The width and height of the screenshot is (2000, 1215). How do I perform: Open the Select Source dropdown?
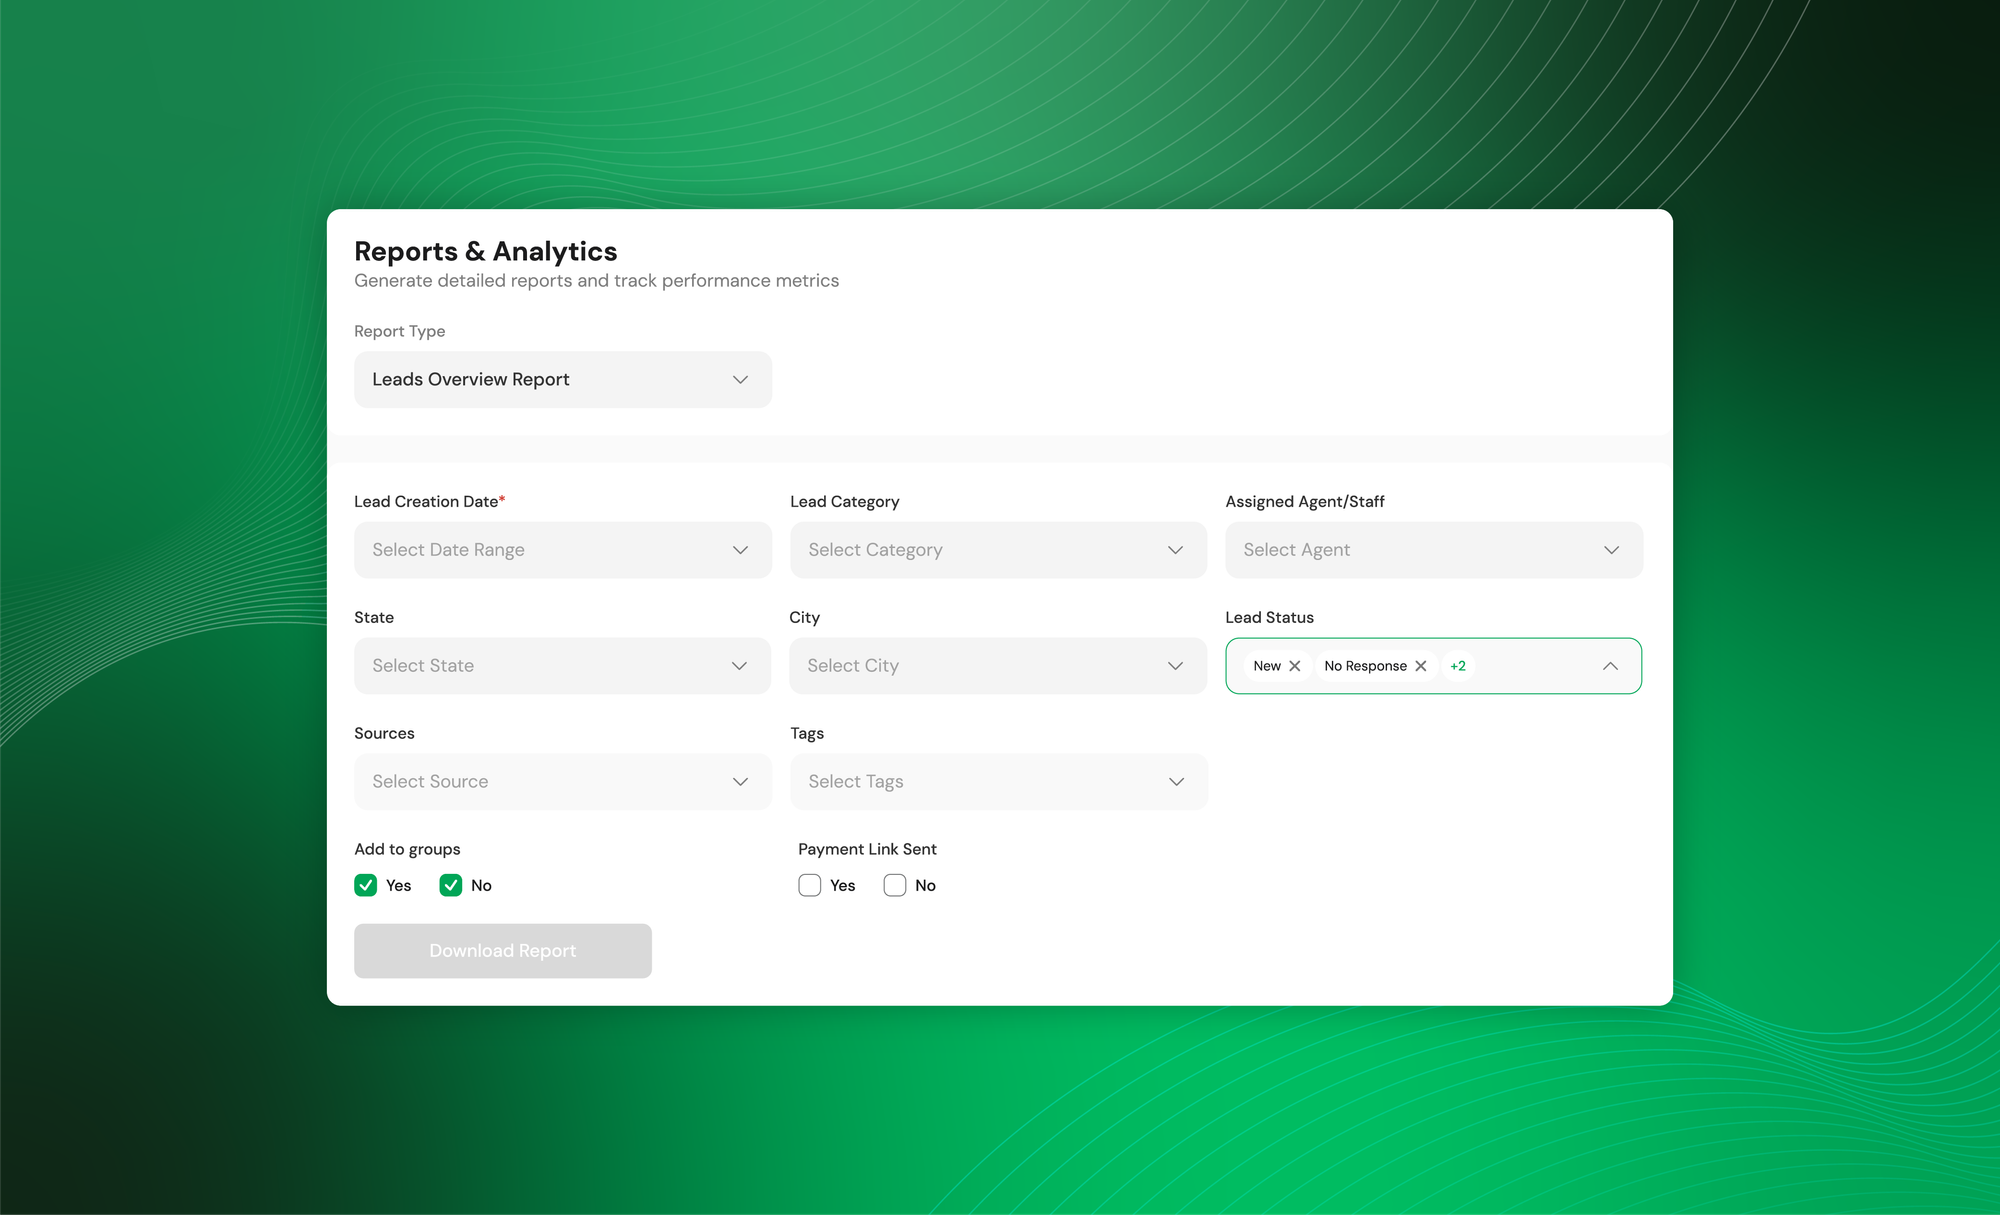click(562, 781)
